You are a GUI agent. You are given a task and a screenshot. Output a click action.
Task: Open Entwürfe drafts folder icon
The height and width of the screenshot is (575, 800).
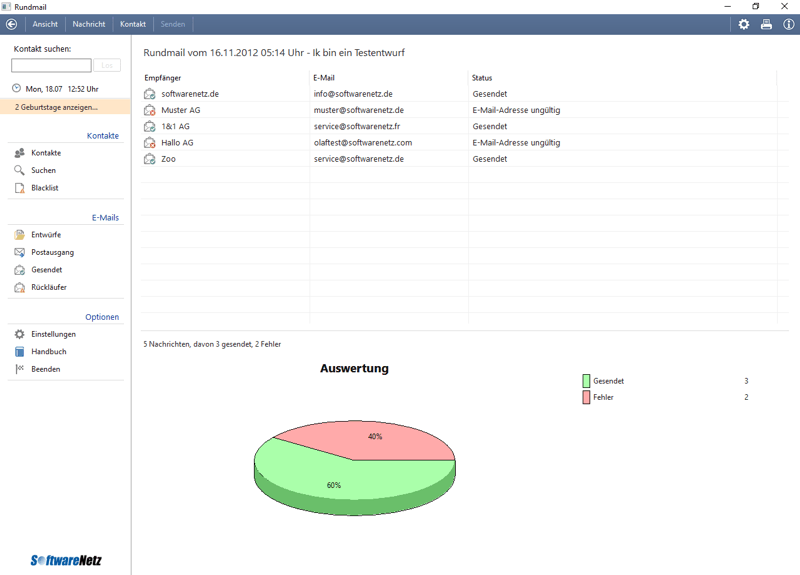19,235
